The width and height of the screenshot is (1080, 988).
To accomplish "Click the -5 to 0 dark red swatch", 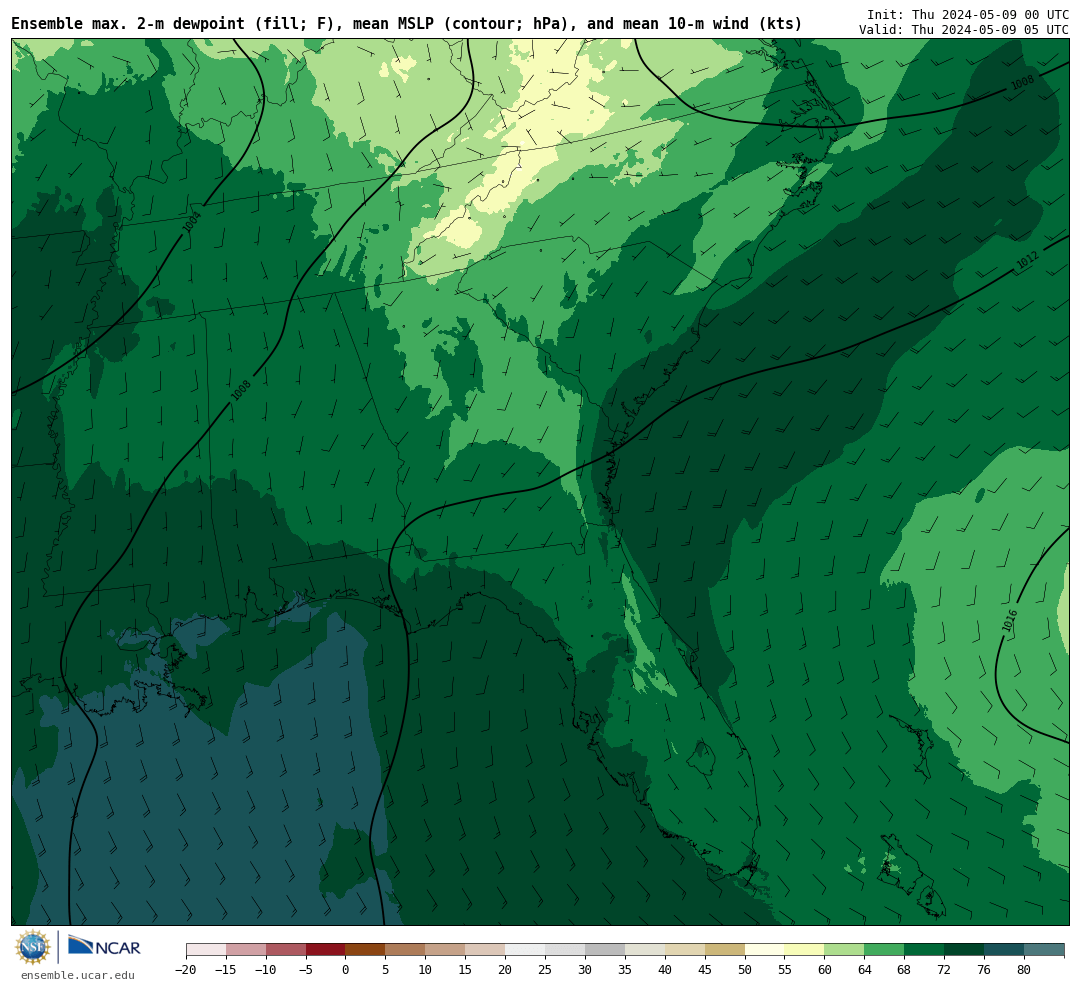I will coord(325,950).
